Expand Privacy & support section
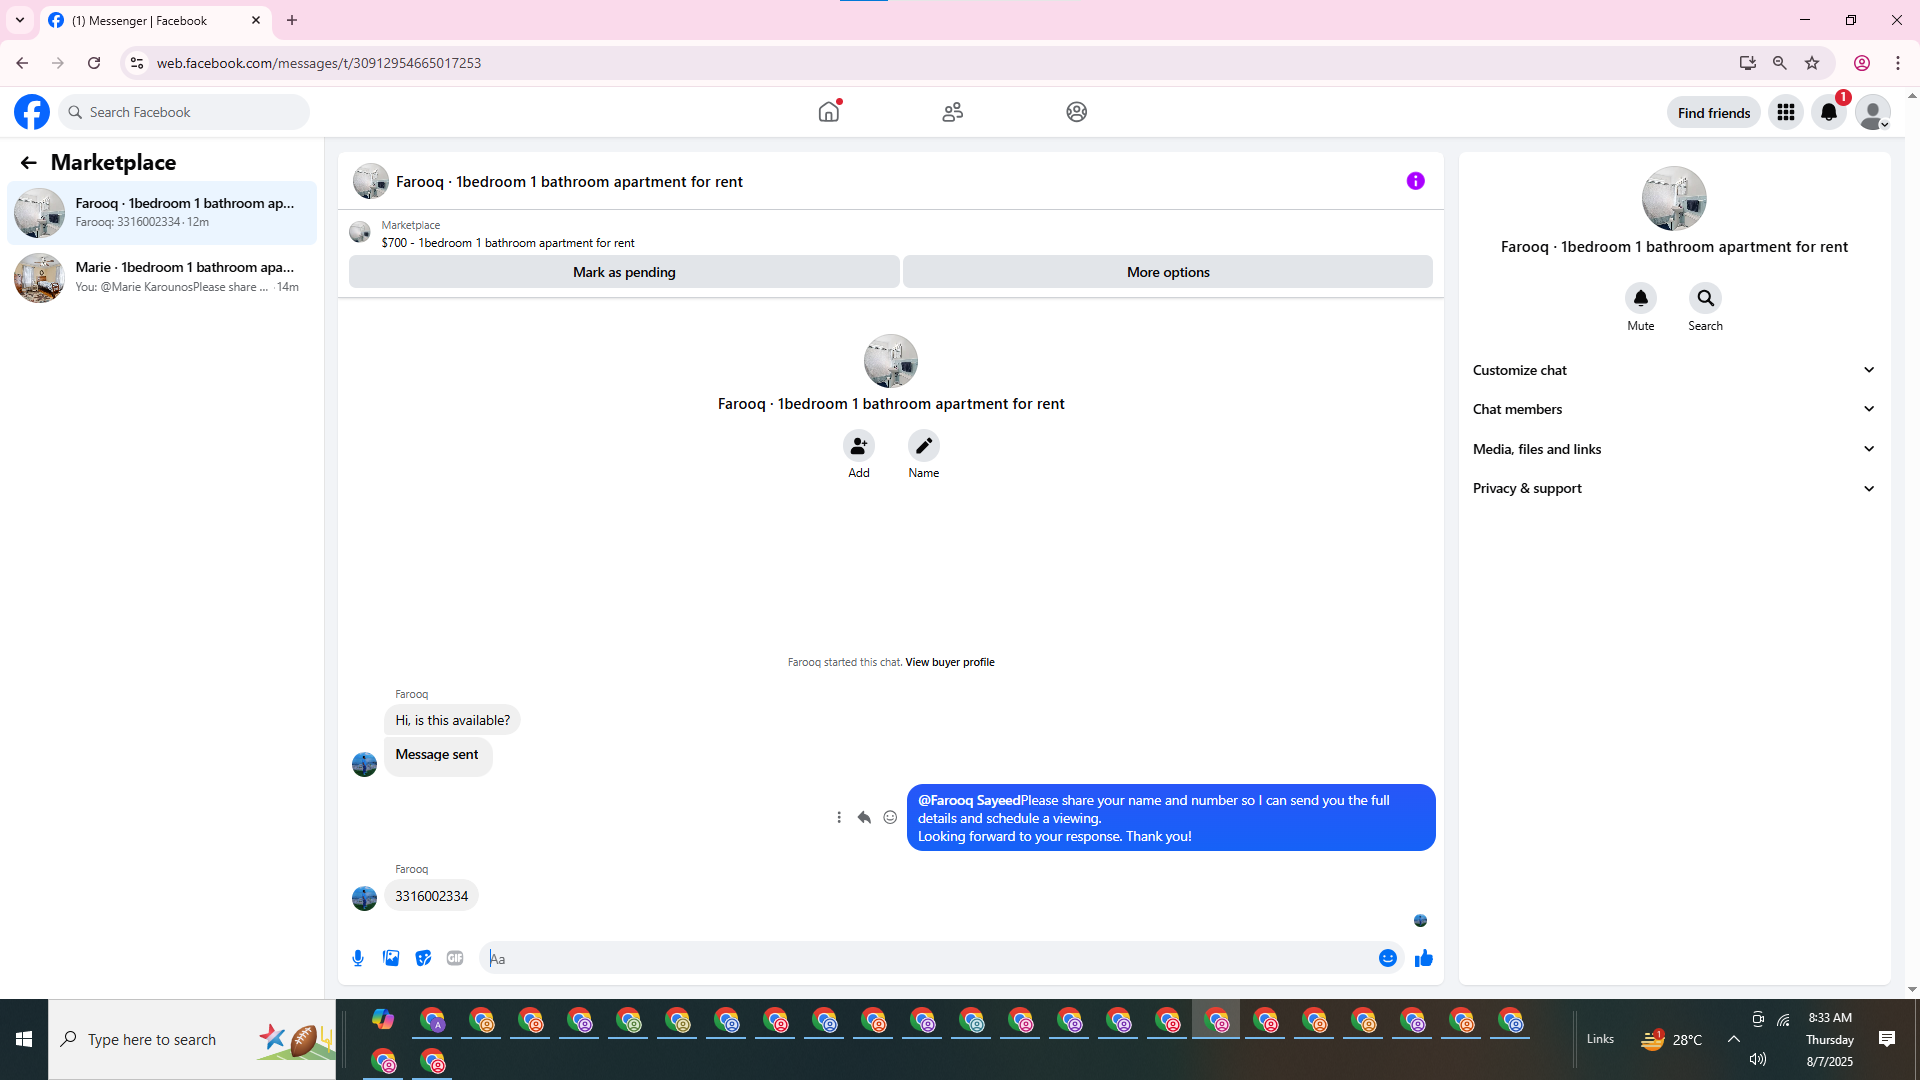The image size is (1920, 1080). tap(1674, 488)
